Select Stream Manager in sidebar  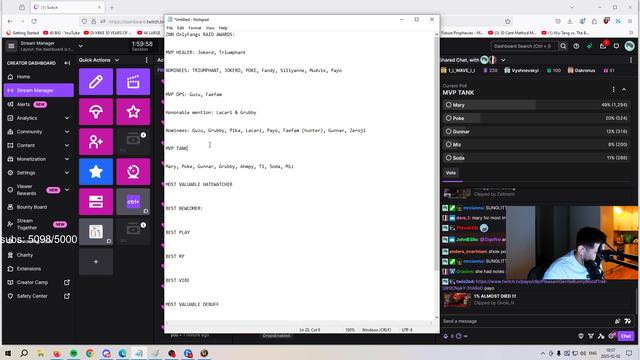39,90
